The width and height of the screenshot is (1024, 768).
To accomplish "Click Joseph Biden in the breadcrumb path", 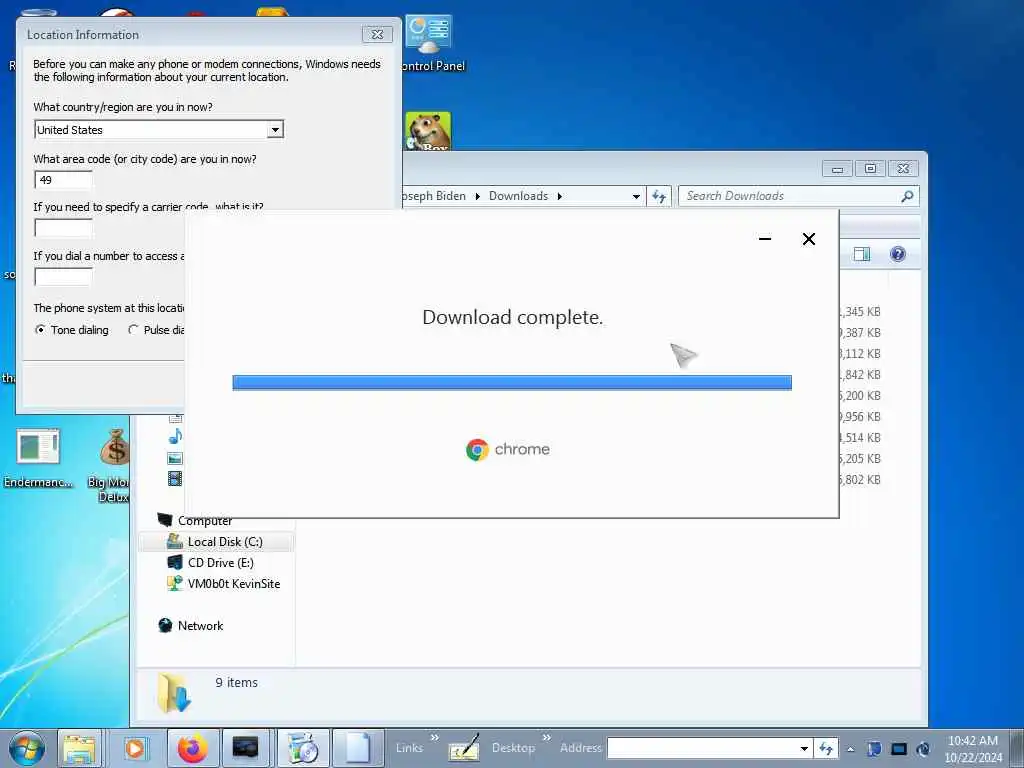I will point(434,196).
